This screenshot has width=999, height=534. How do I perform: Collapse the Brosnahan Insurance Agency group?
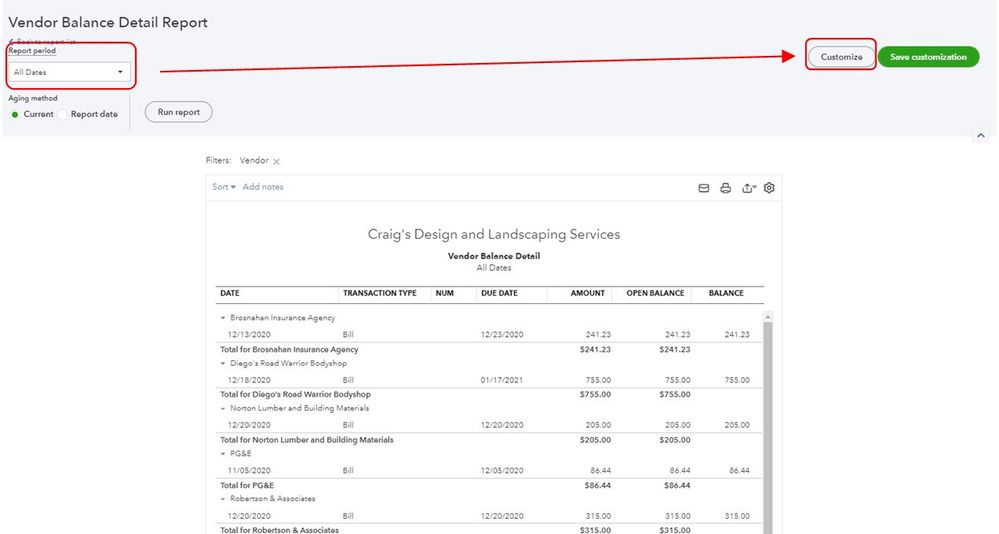point(222,318)
